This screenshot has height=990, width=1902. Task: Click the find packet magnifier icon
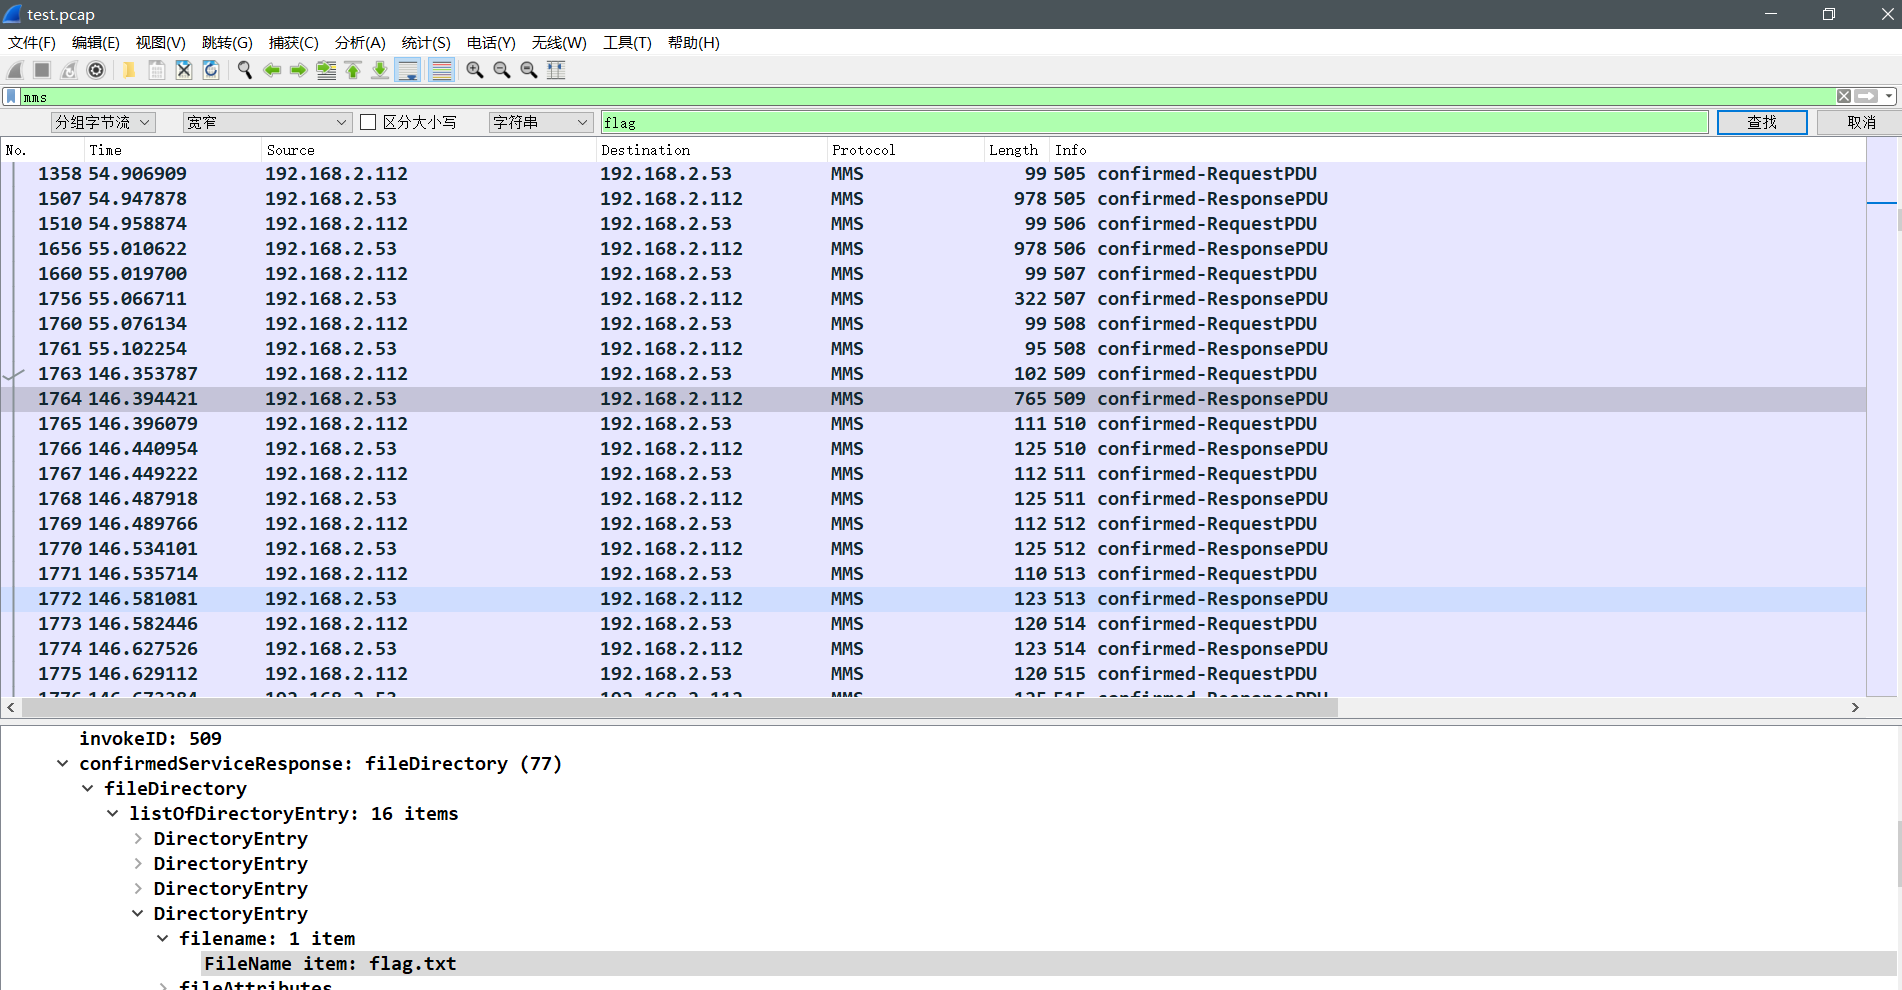[x=244, y=70]
